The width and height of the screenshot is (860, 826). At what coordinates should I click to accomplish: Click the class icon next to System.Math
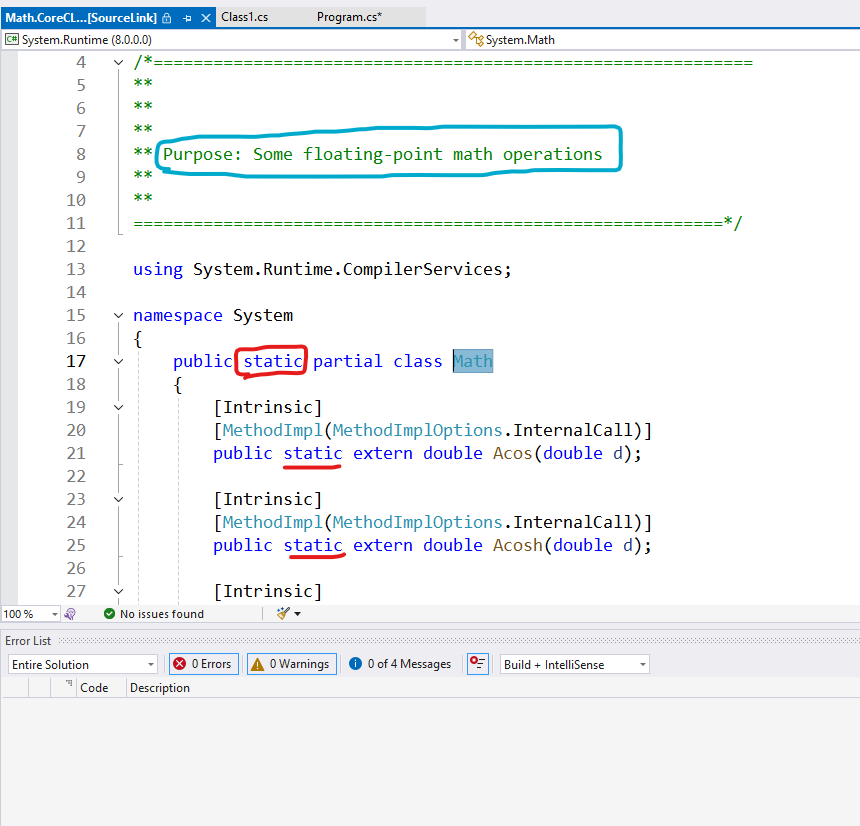[x=476, y=39]
